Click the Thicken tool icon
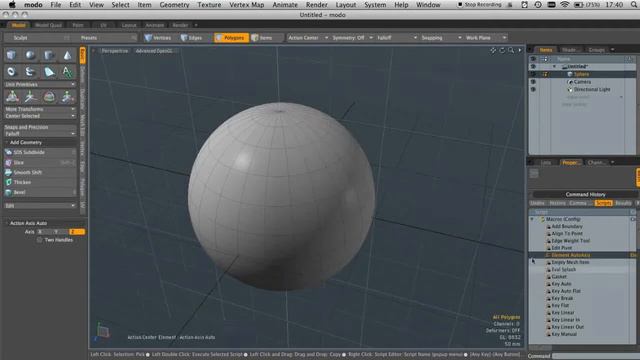The image size is (640, 360). (8, 182)
